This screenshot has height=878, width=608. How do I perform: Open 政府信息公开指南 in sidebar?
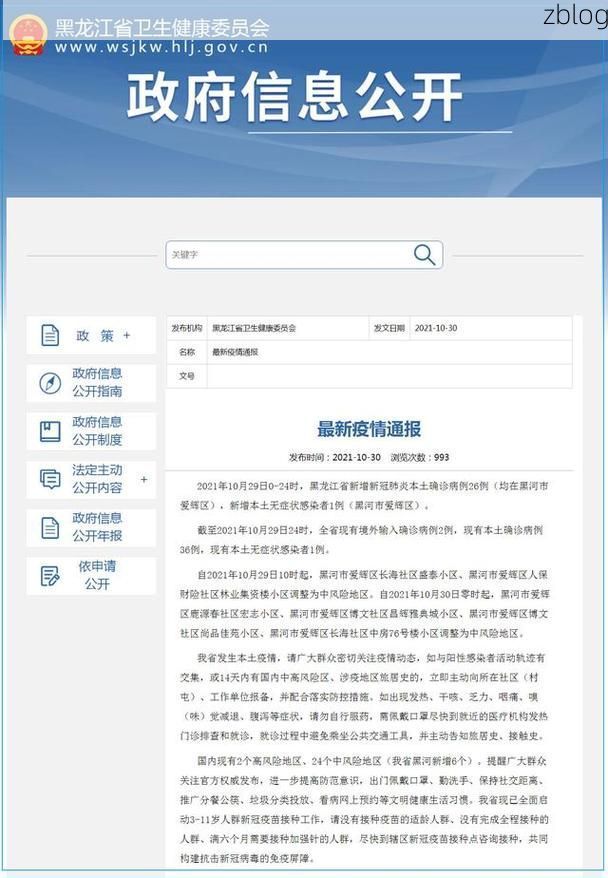pos(91,382)
